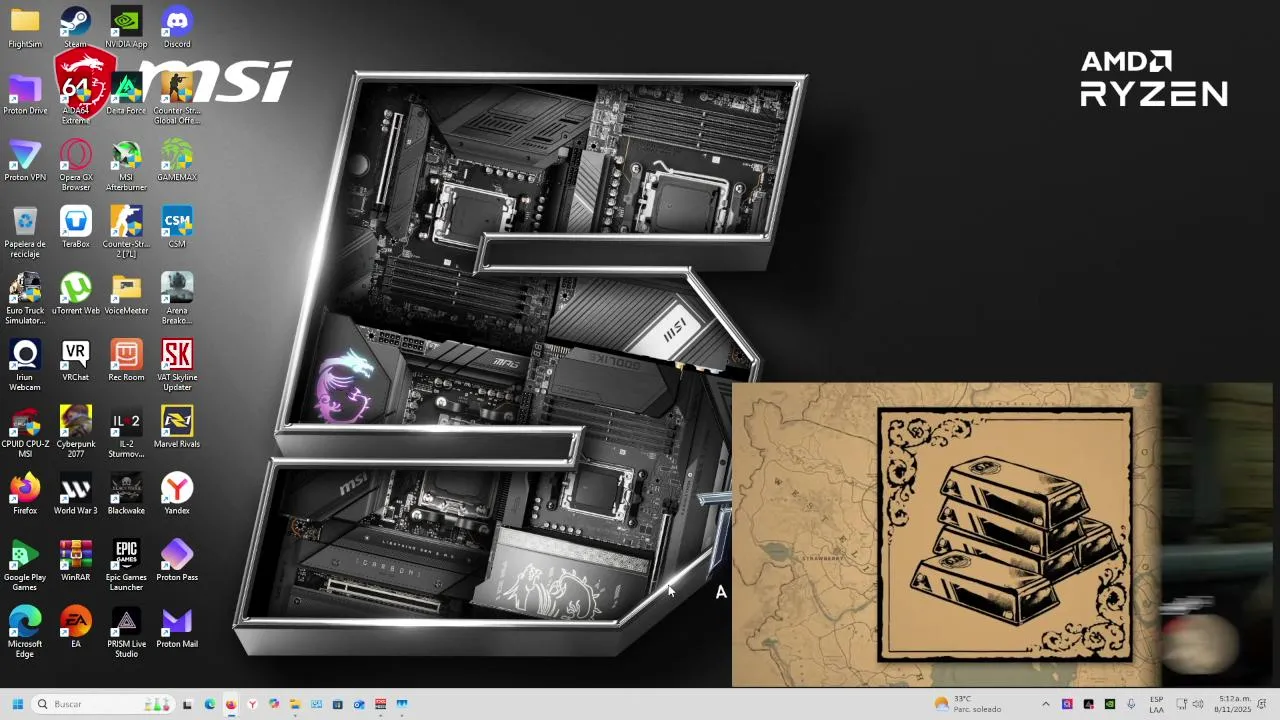Image resolution: width=1280 pixels, height=720 pixels.
Task: Open IL-2 Sturmovik desktop icon
Action: tap(126, 432)
